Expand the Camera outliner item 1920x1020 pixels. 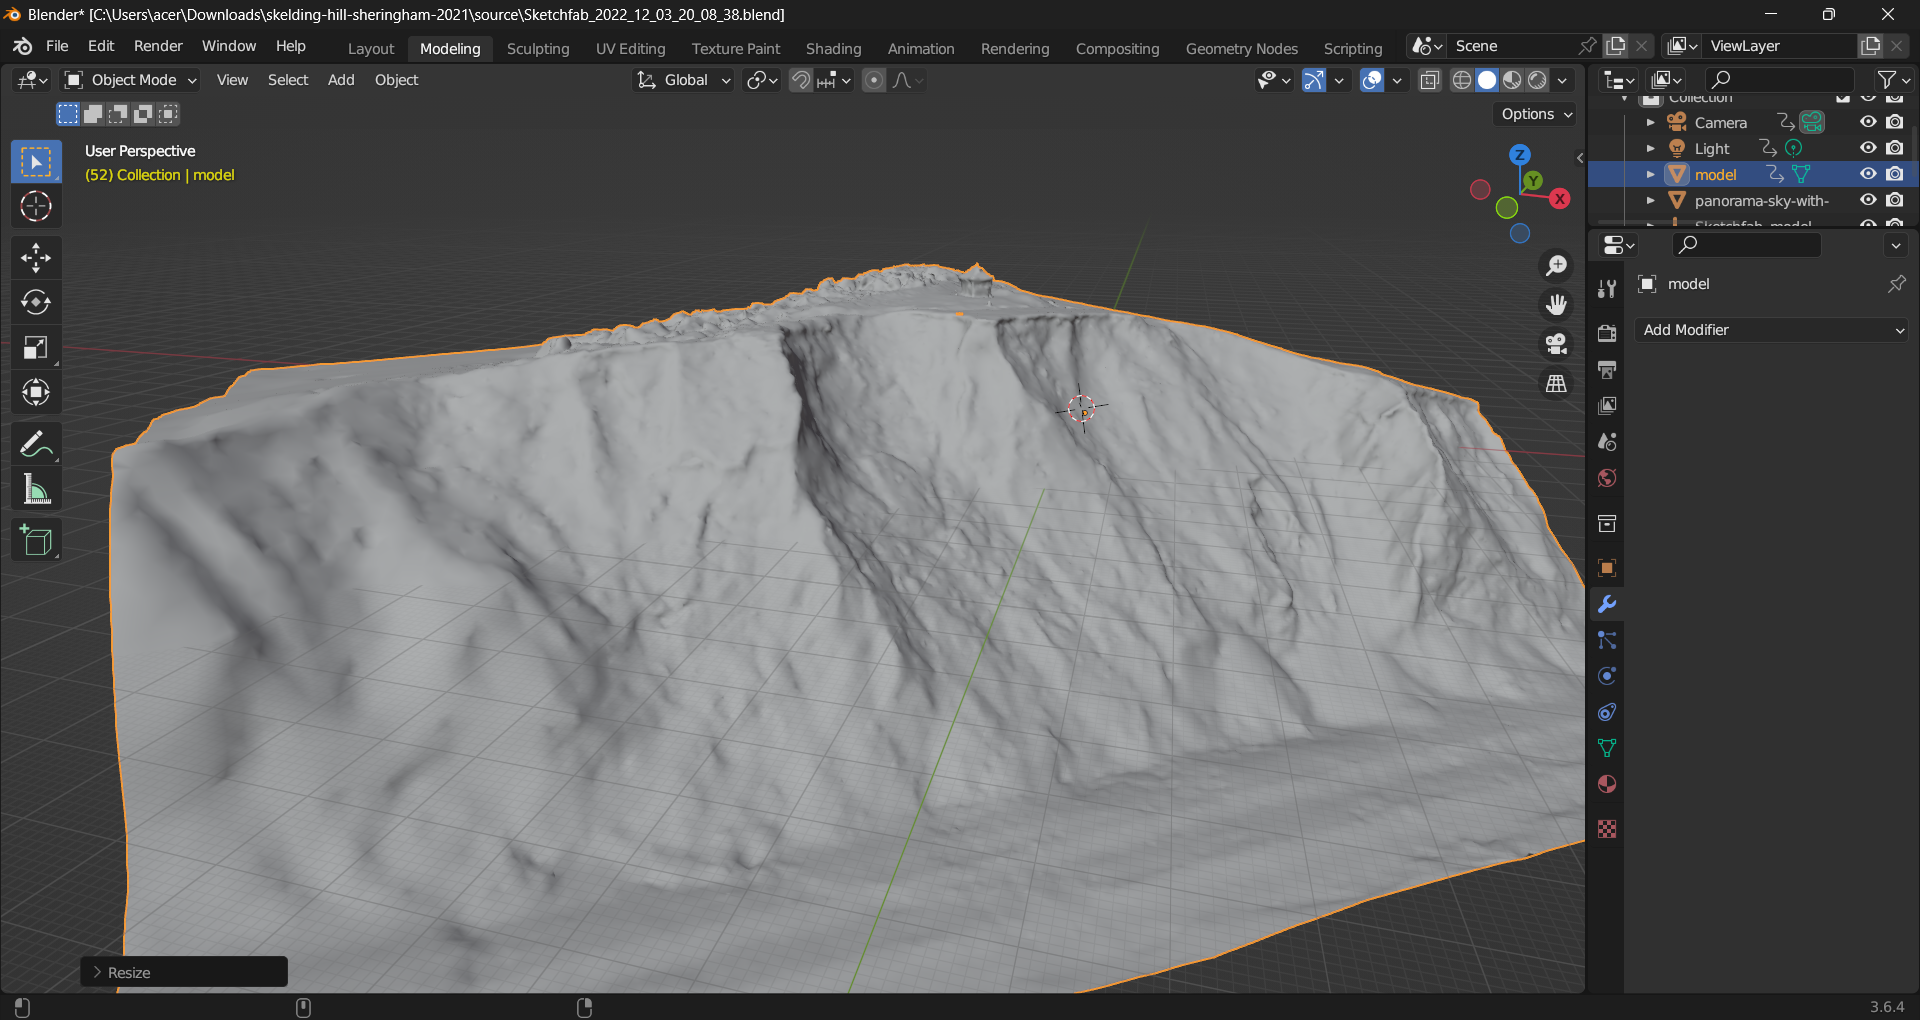(1651, 122)
